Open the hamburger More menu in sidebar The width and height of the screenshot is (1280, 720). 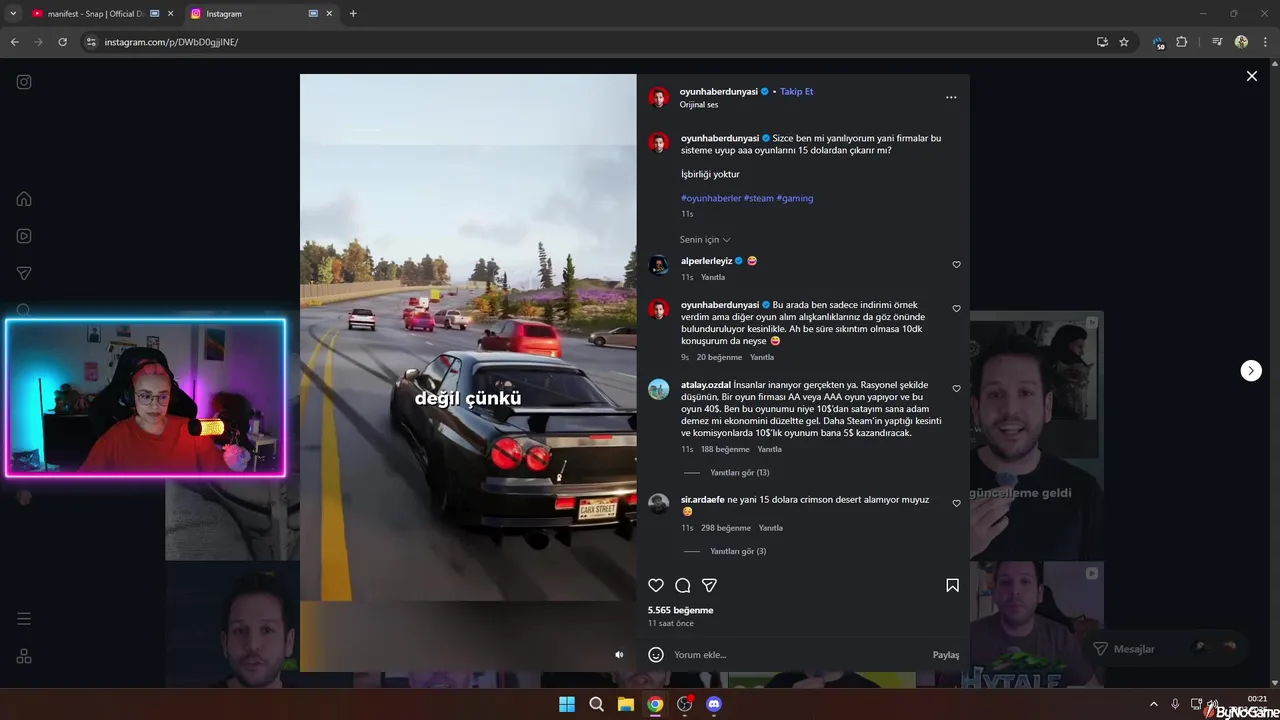(24, 619)
